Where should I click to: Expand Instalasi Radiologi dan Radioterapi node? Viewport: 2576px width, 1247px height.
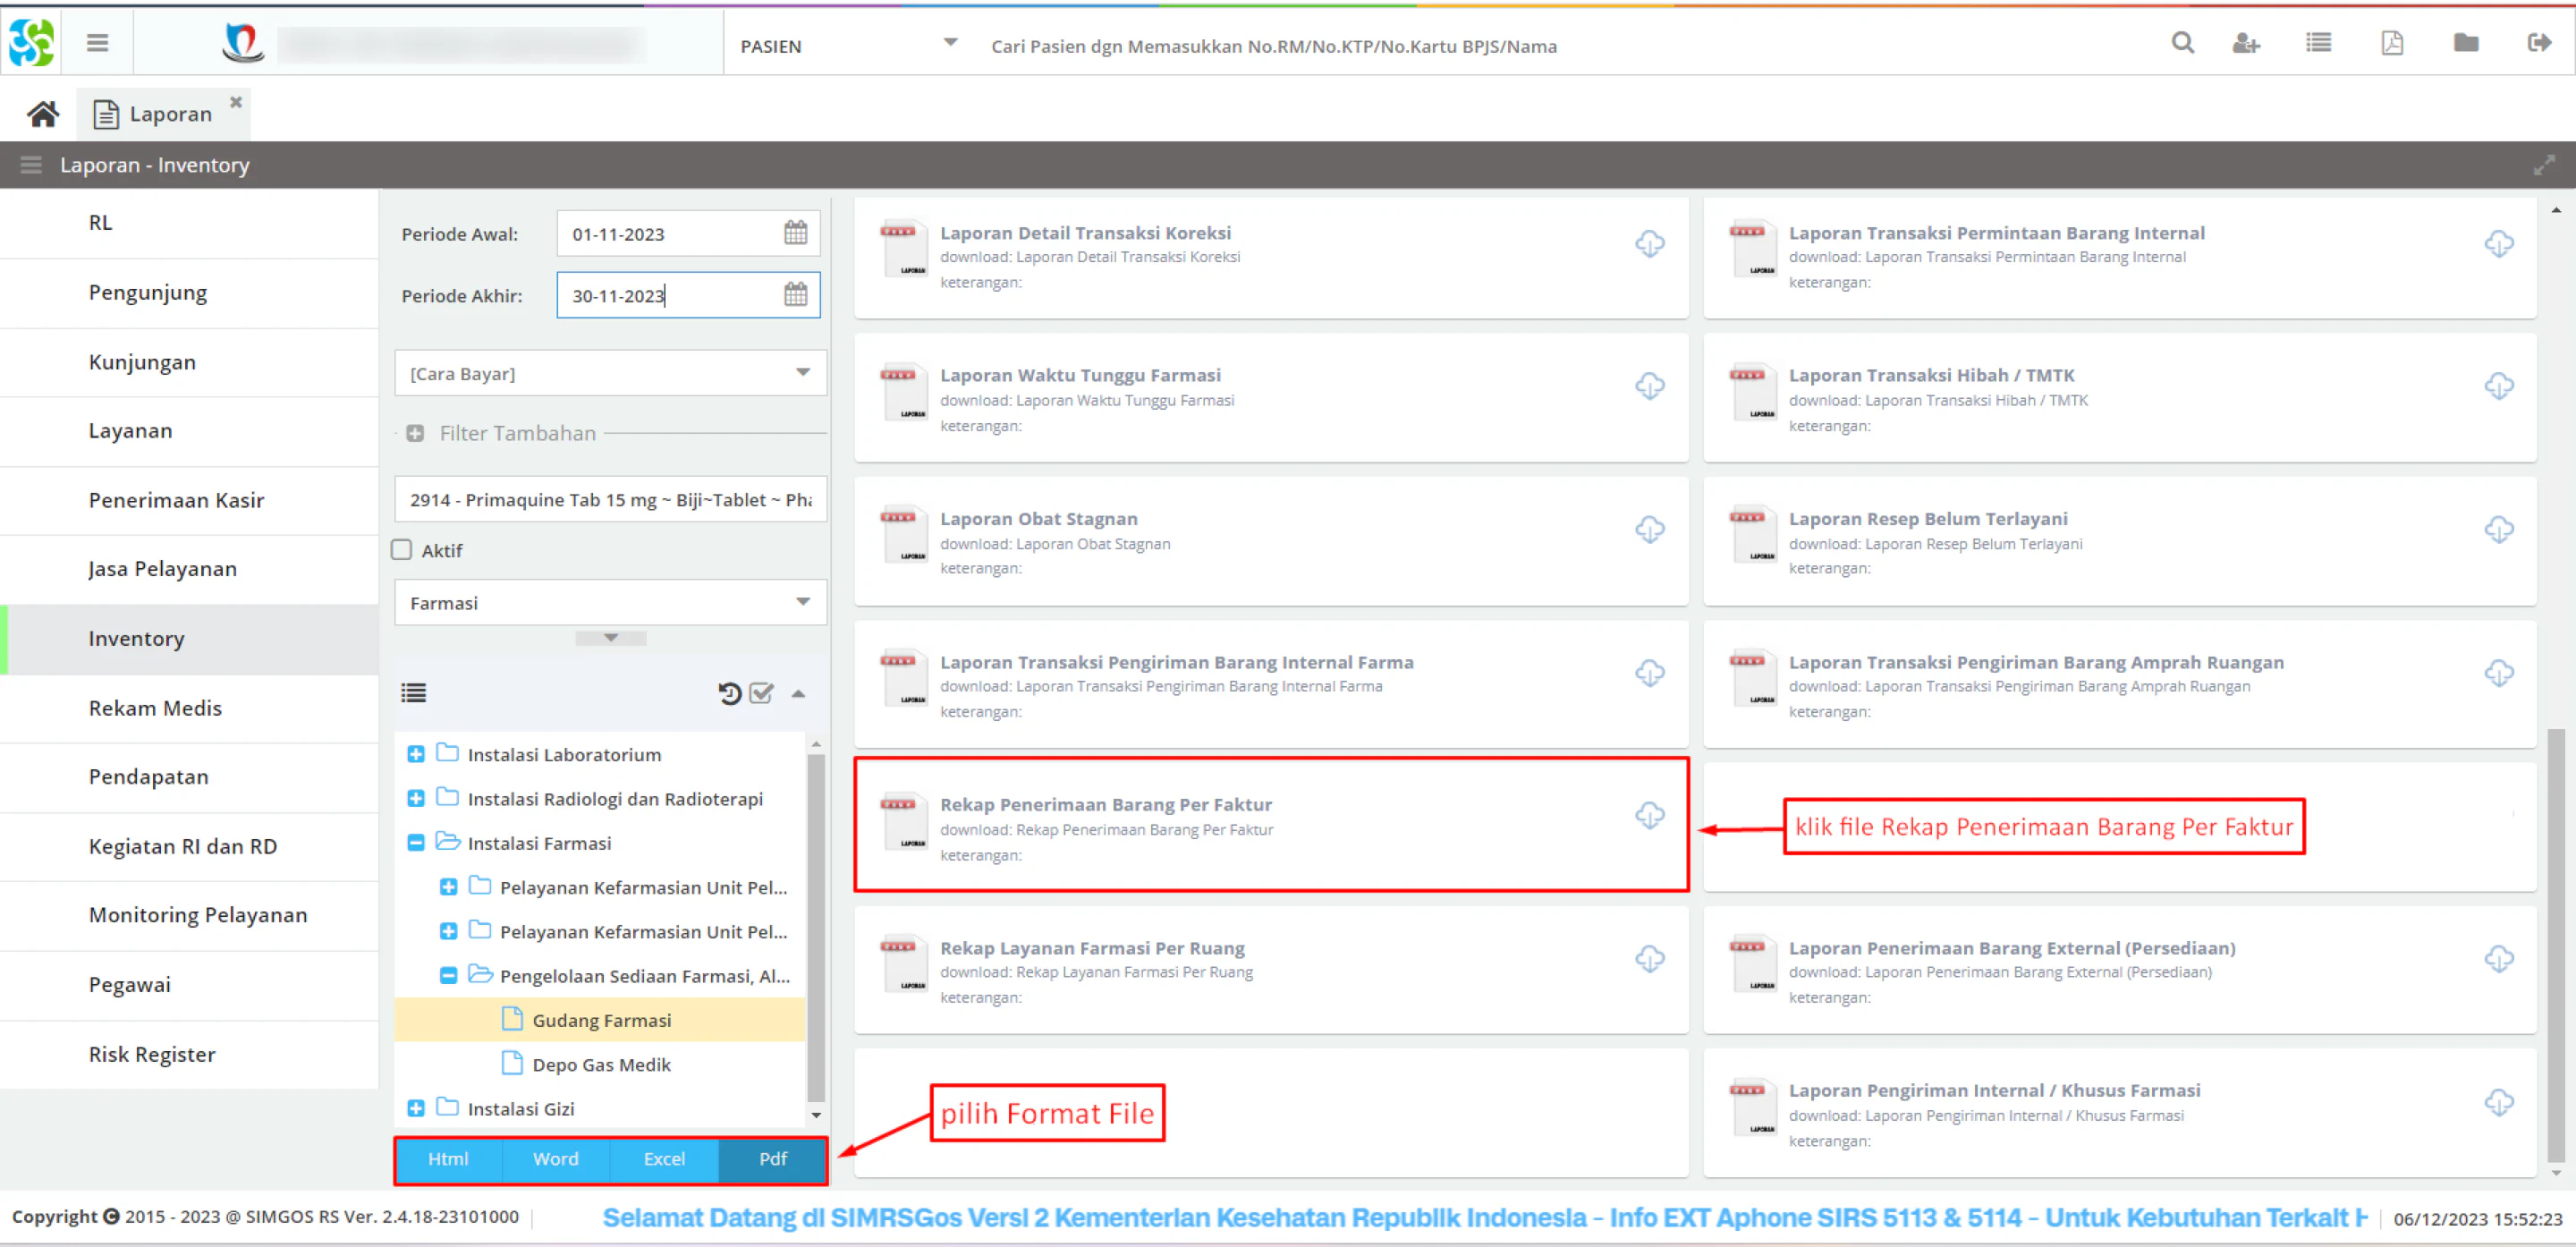coord(416,798)
